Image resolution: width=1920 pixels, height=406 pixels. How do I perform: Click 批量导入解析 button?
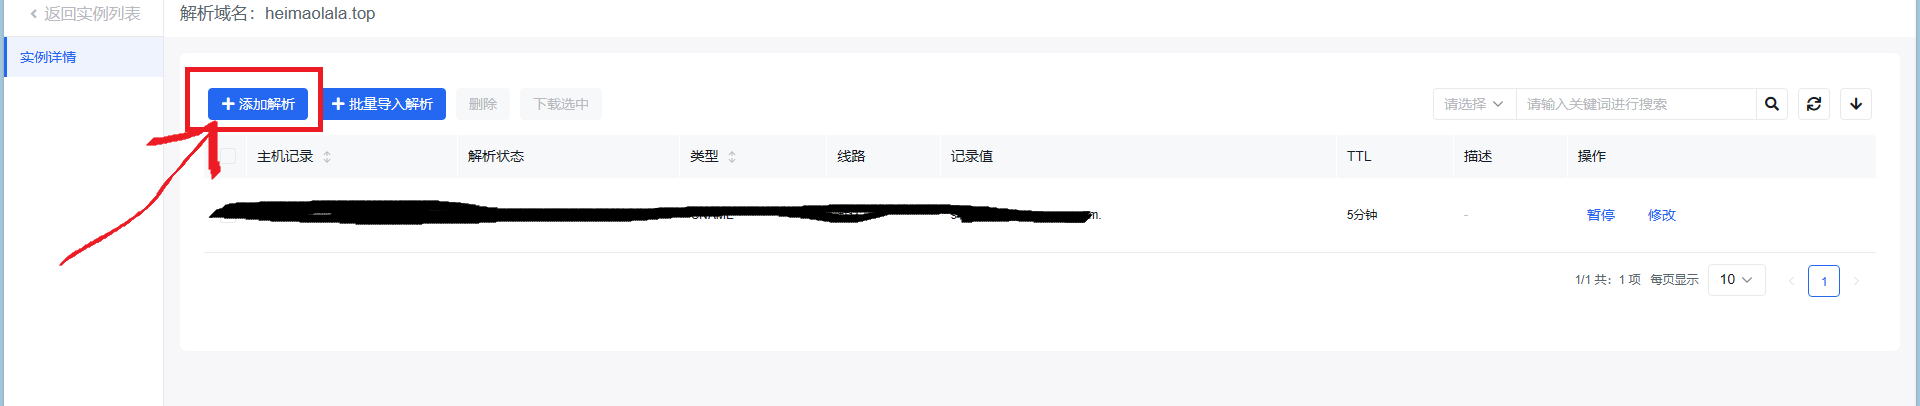coord(384,104)
